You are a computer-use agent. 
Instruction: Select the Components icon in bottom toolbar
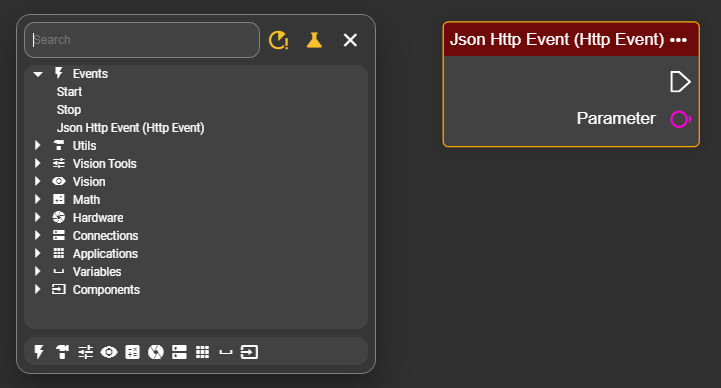(249, 352)
